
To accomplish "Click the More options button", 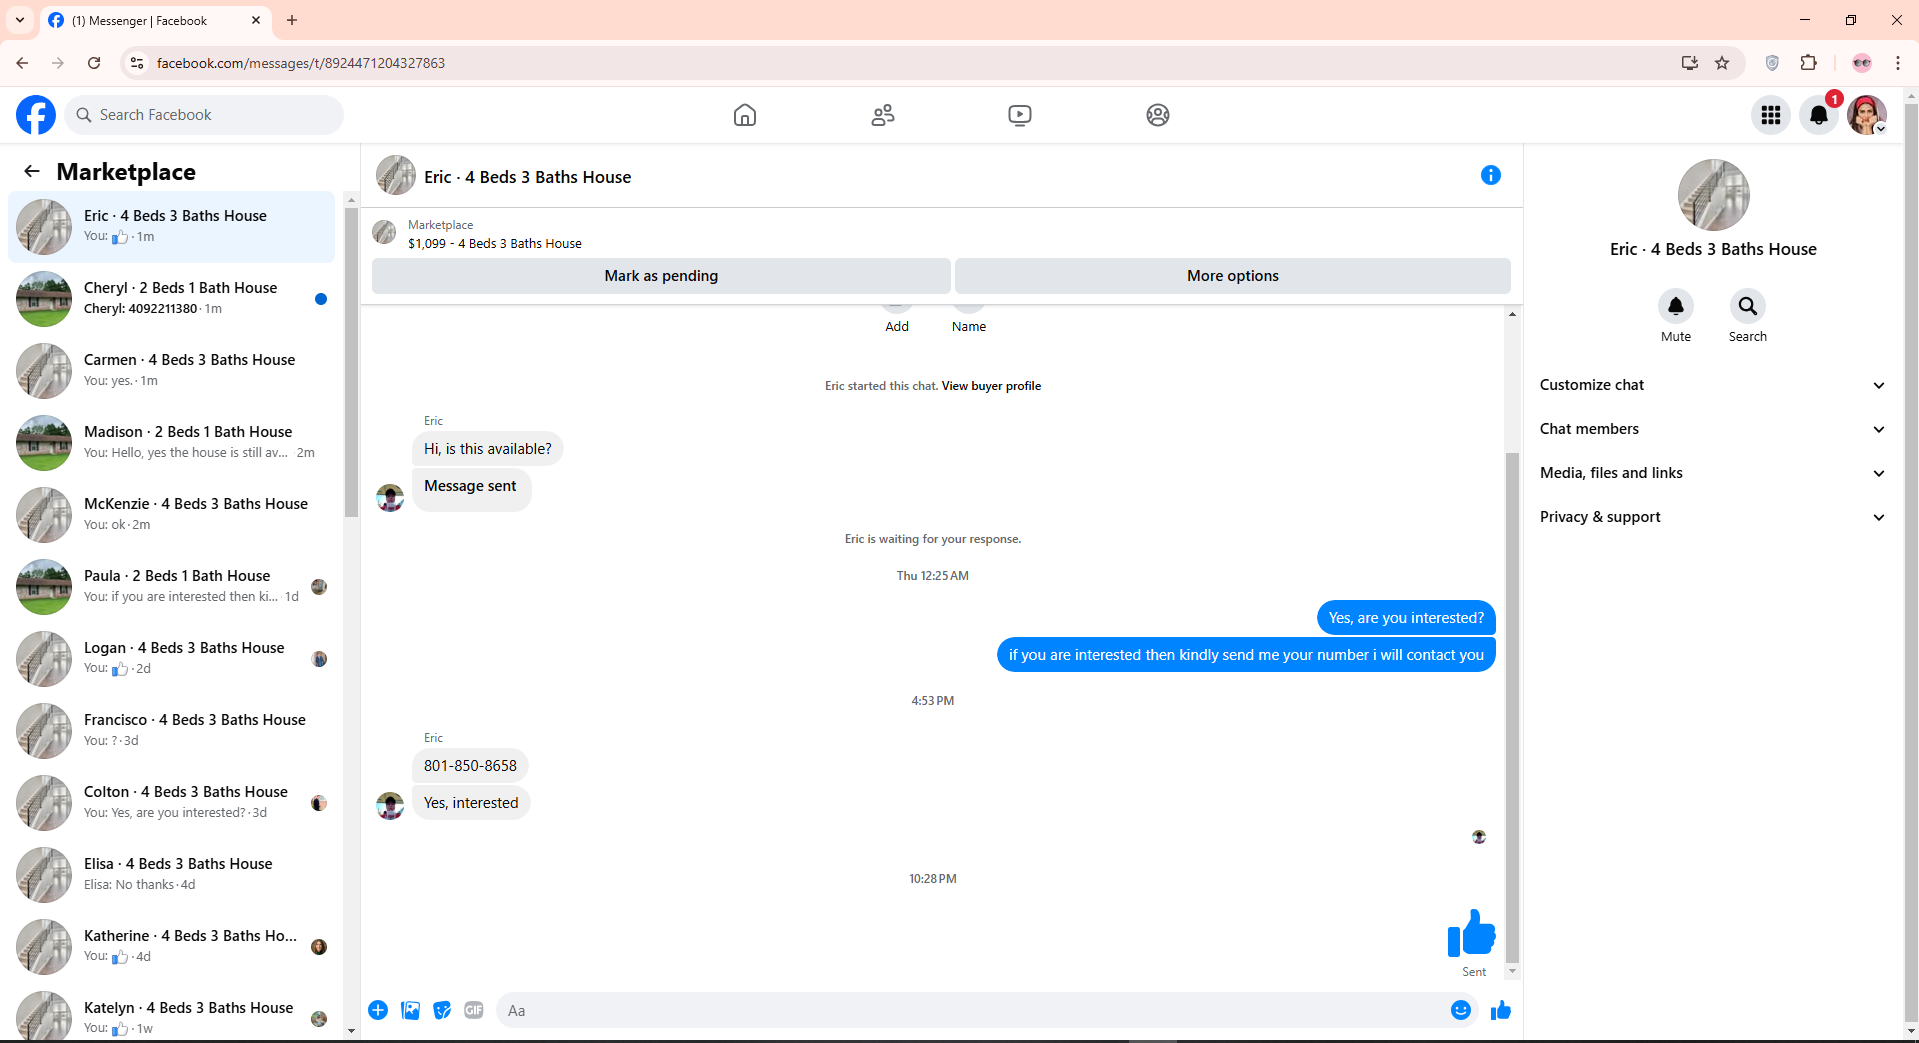I will pyautogui.click(x=1233, y=276).
